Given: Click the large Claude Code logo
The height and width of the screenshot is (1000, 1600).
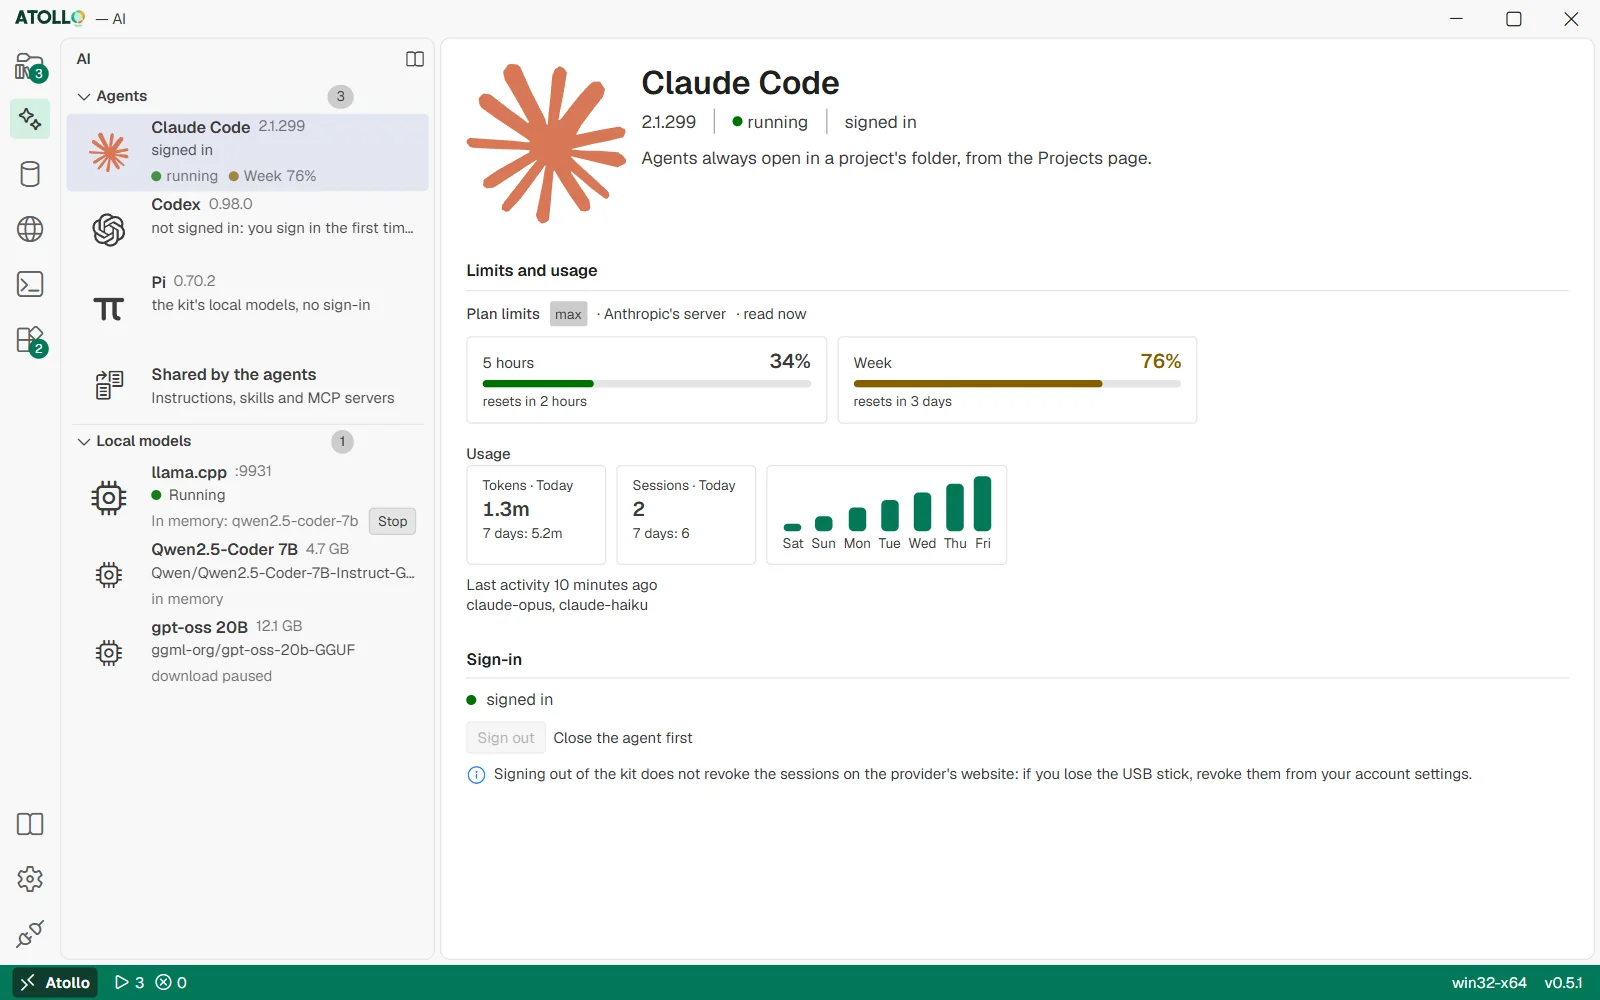Looking at the screenshot, I should click(546, 142).
